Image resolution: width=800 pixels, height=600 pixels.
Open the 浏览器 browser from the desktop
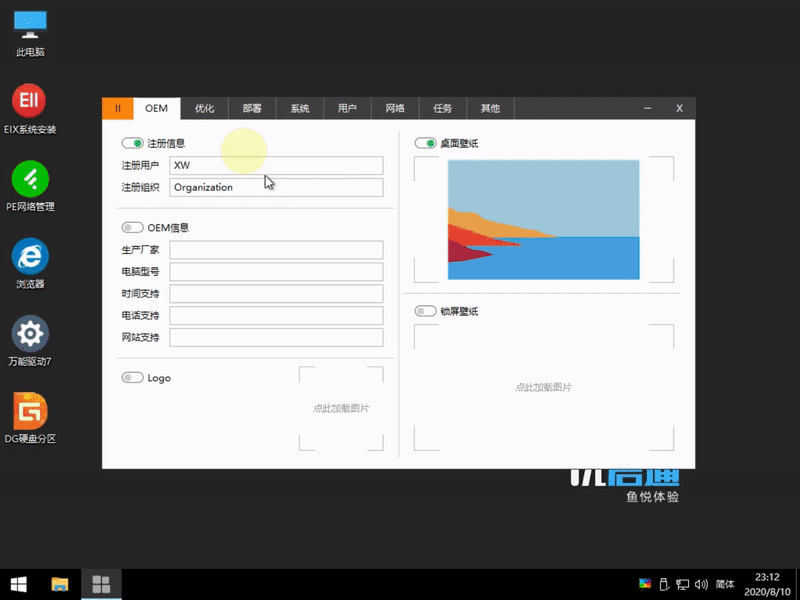coord(29,258)
